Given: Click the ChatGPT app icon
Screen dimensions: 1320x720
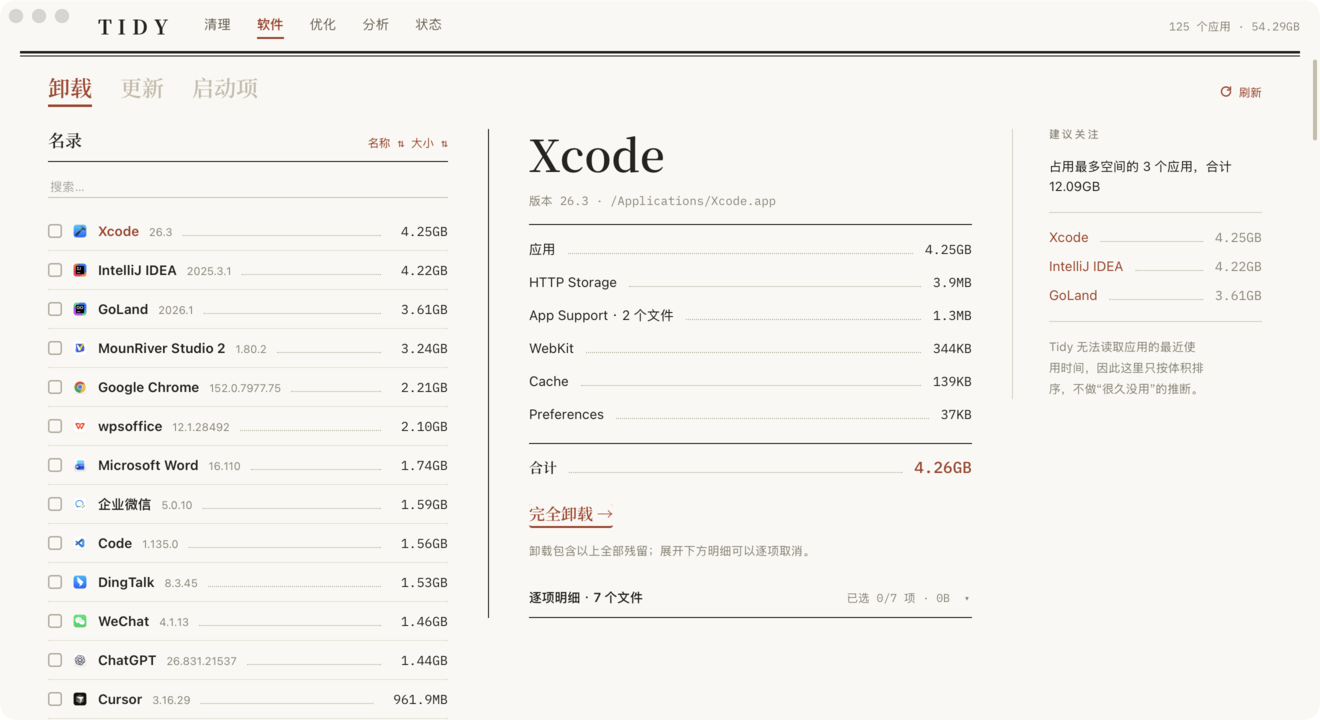Looking at the screenshot, I should click(x=80, y=660).
